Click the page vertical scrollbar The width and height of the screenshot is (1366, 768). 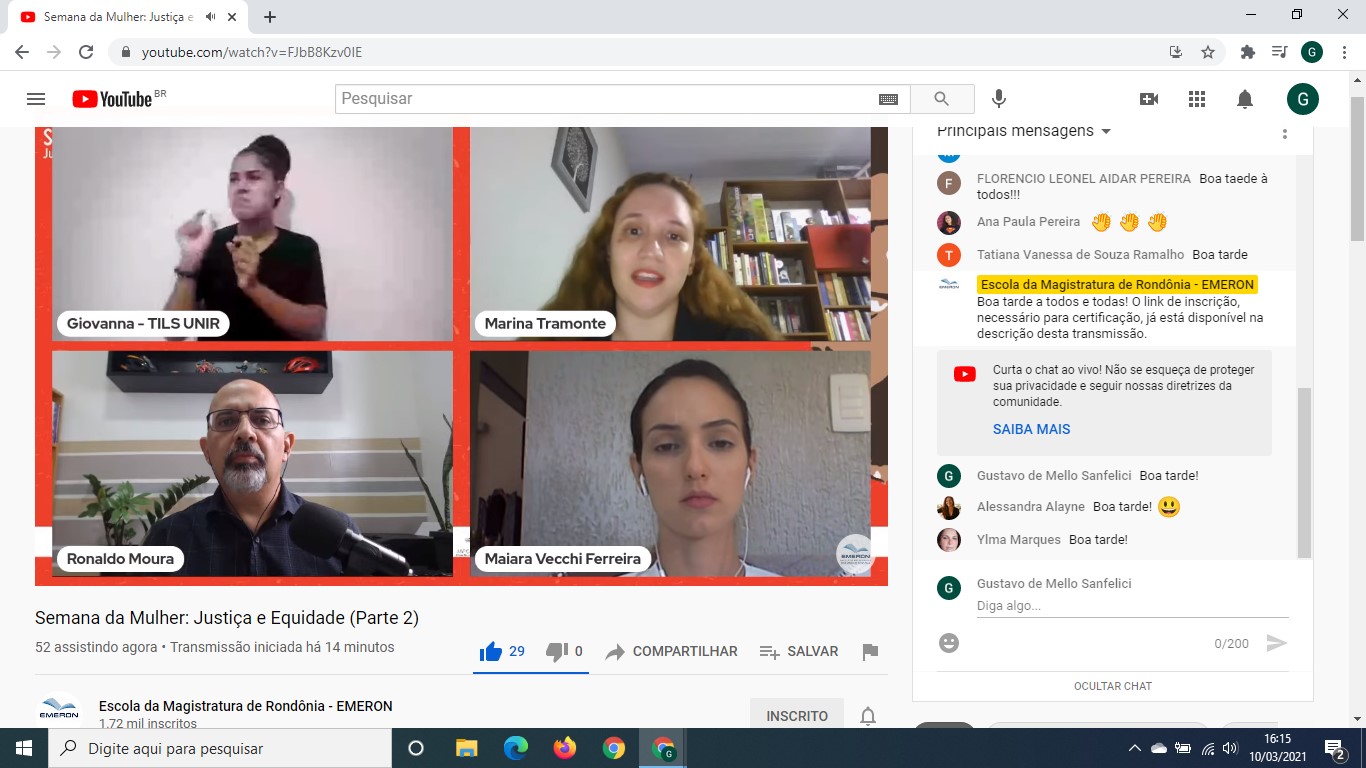point(1357,170)
